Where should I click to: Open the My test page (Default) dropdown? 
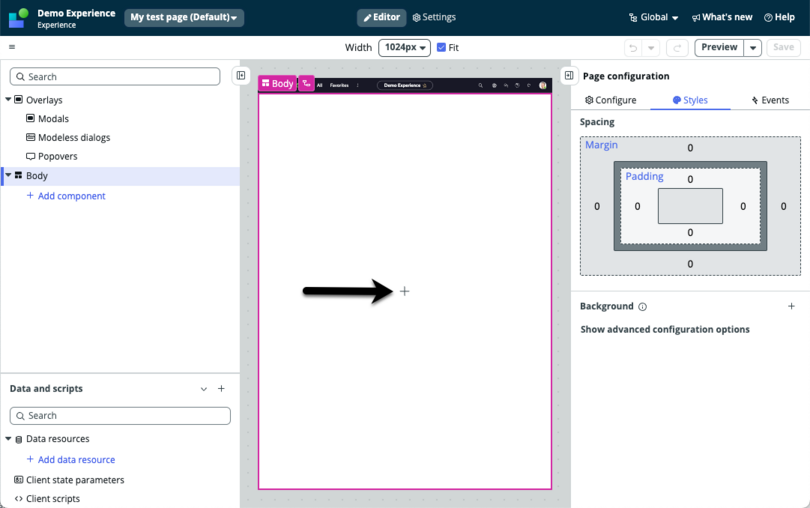(x=184, y=17)
